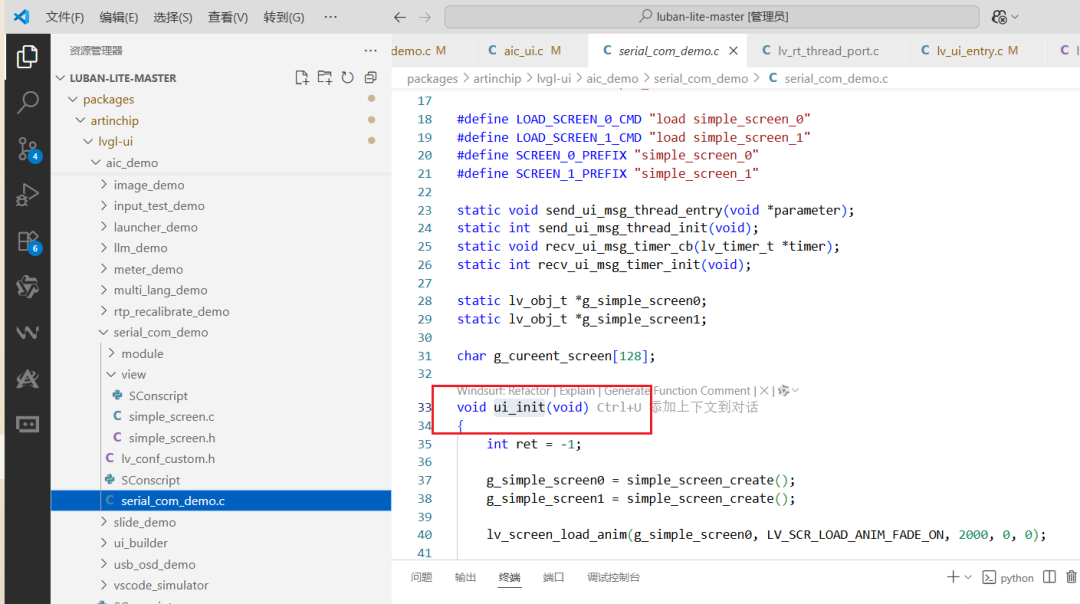The width and height of the screenshot is (1080, 604).
Task: Open explorer views more actions menu
Action: coord(371,50)
